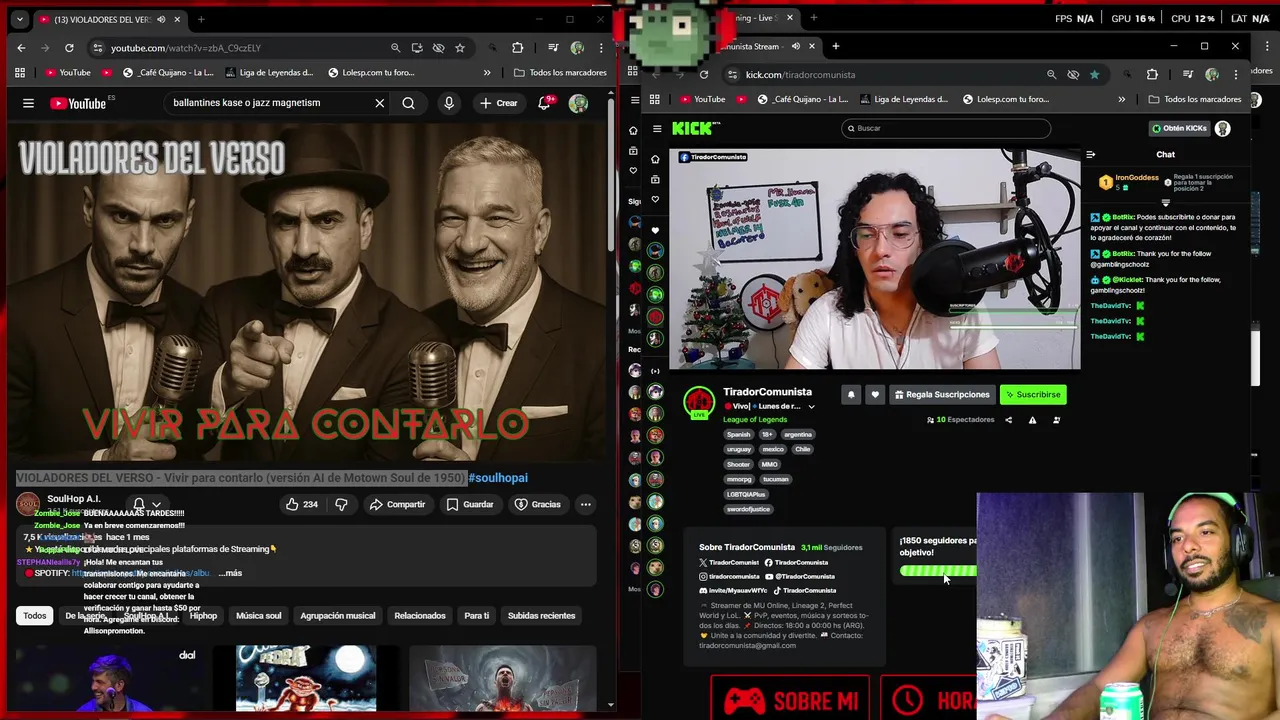Open the YouTube account avatar menu
The width and height of the screenshot is (1280, 720).
click(x=578, y=103)
